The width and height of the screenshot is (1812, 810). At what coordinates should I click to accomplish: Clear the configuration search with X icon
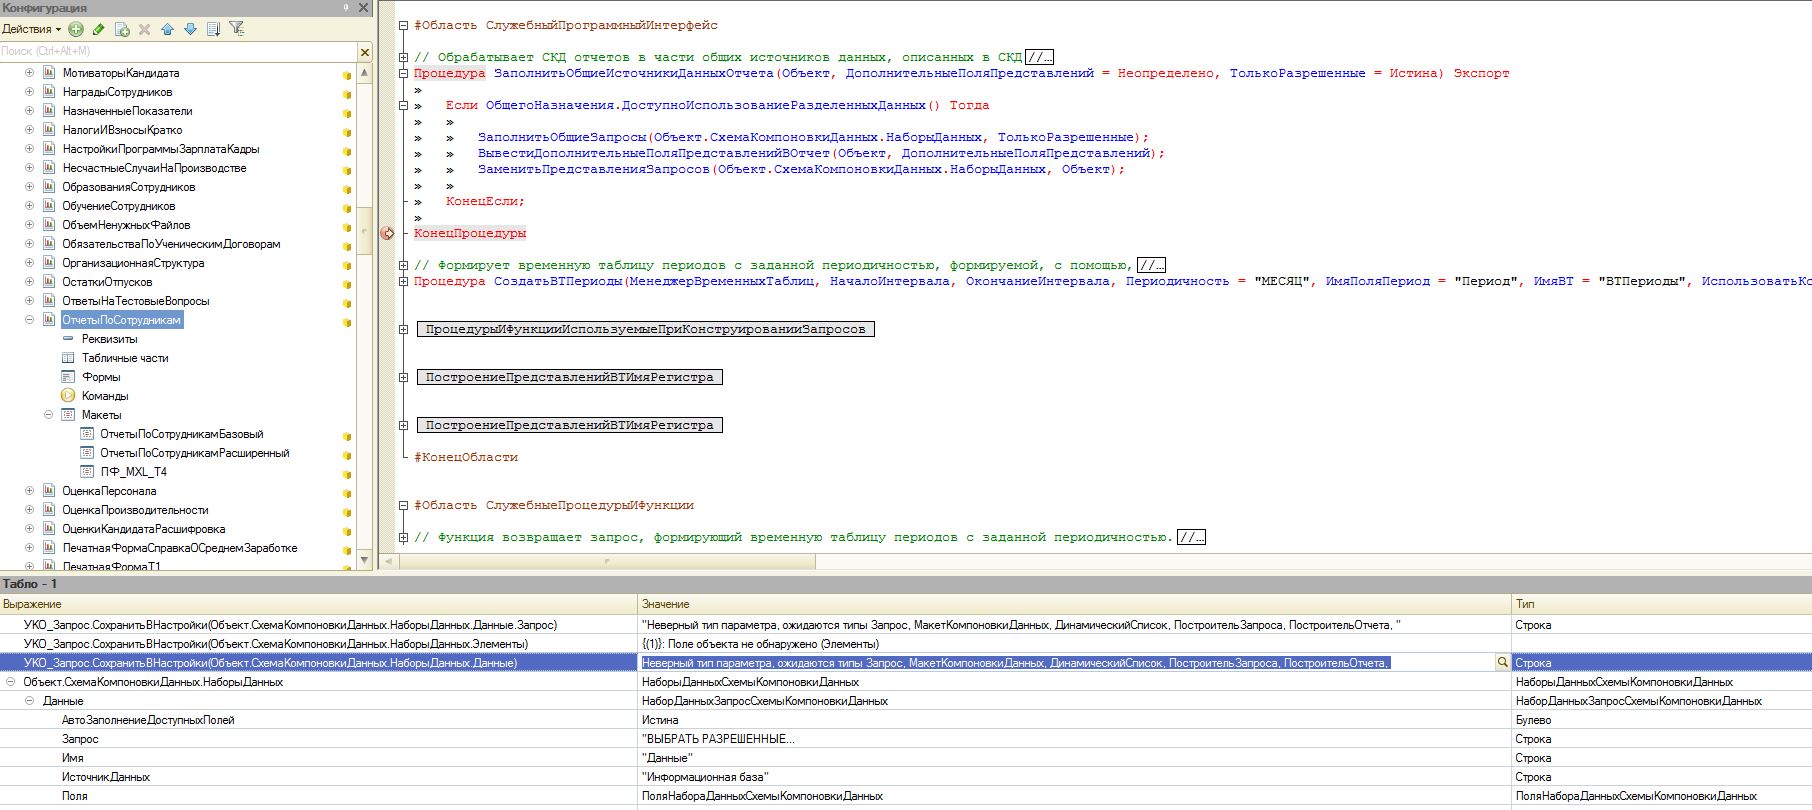[x=365, y=51]
